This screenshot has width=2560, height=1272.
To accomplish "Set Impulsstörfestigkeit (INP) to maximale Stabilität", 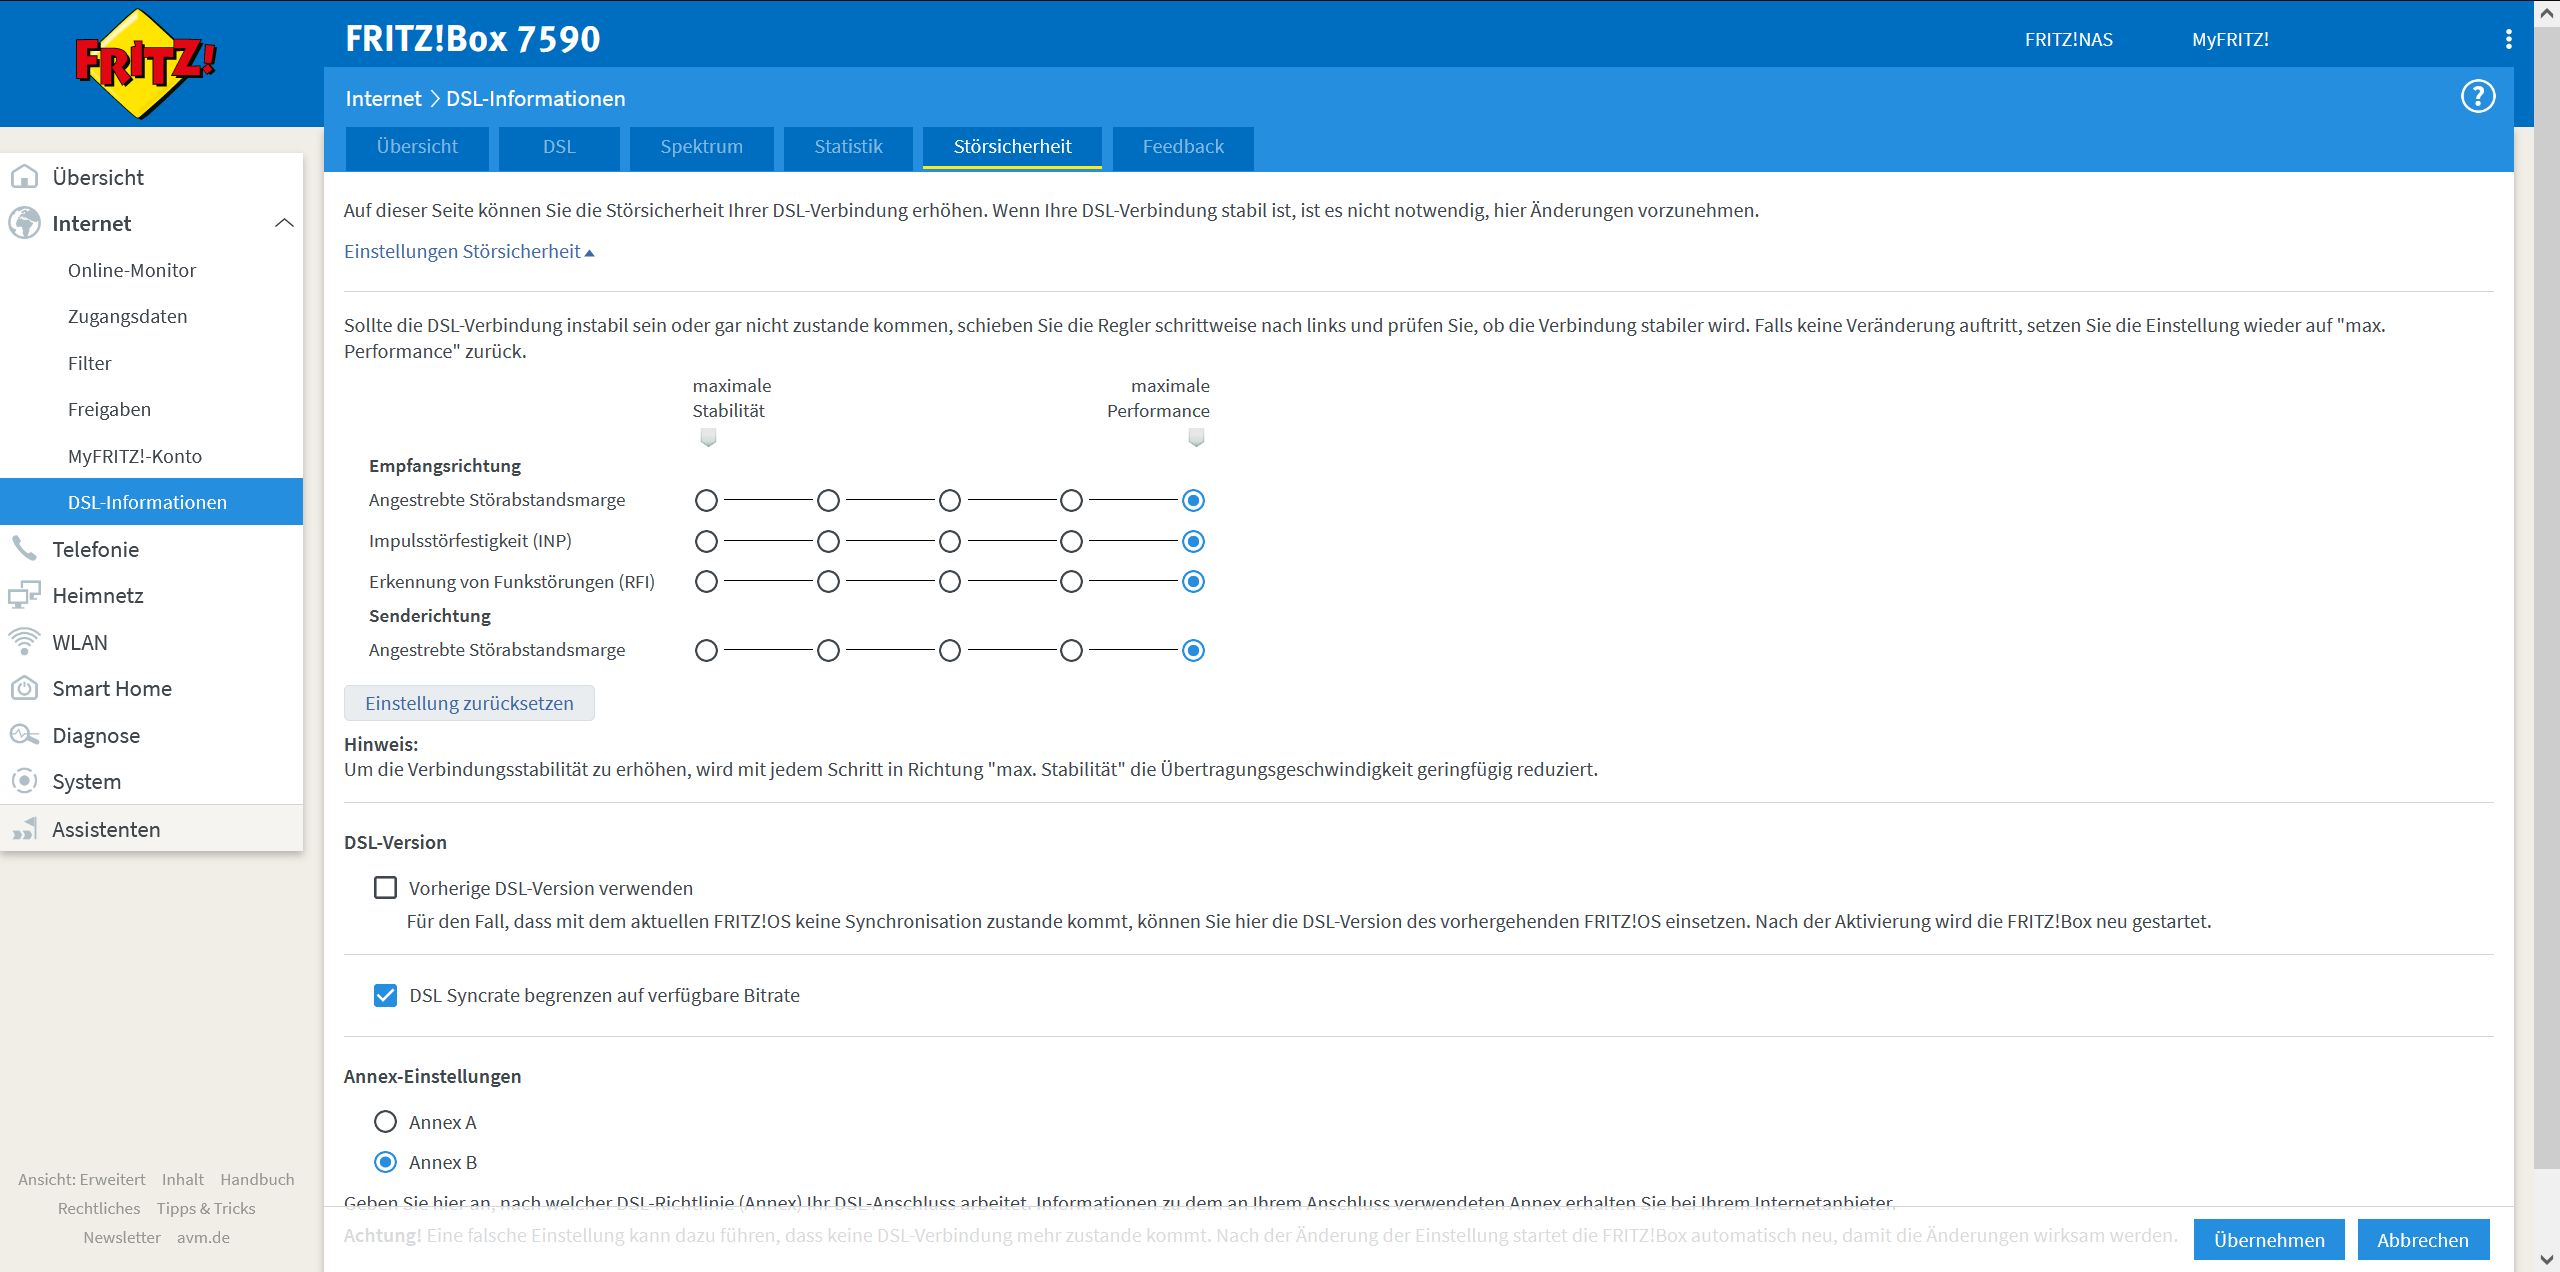I will pyautogui.click(x=706, y=541).
